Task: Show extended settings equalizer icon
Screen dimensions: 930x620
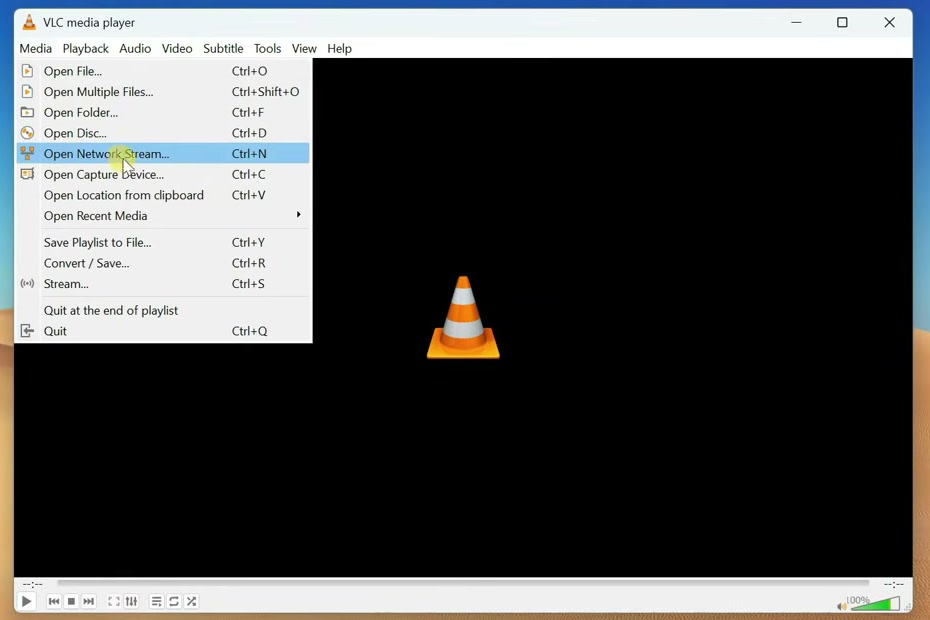Action: point(132,602)
